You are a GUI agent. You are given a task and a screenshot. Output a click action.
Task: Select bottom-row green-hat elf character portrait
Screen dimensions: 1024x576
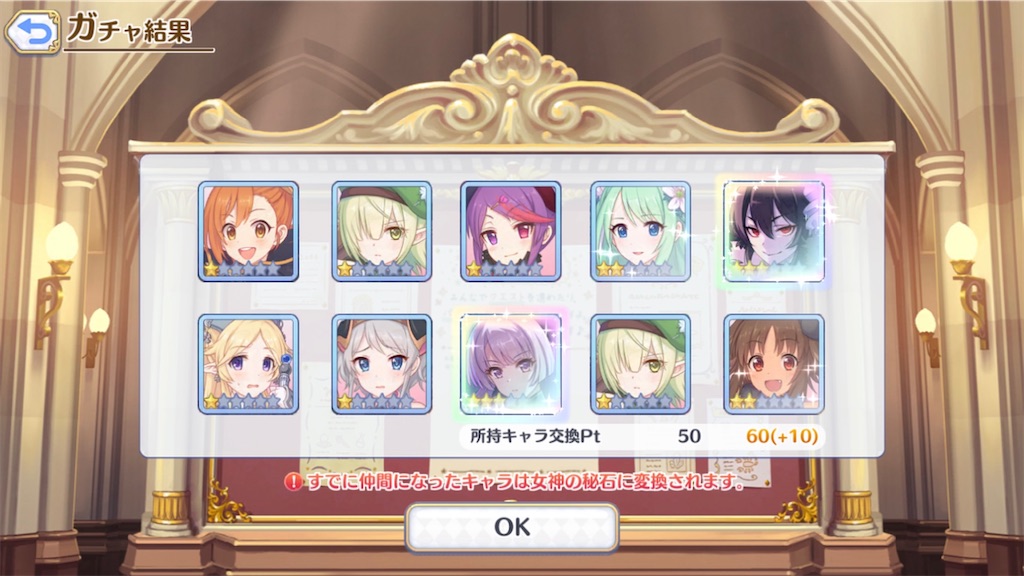point(641,364)
